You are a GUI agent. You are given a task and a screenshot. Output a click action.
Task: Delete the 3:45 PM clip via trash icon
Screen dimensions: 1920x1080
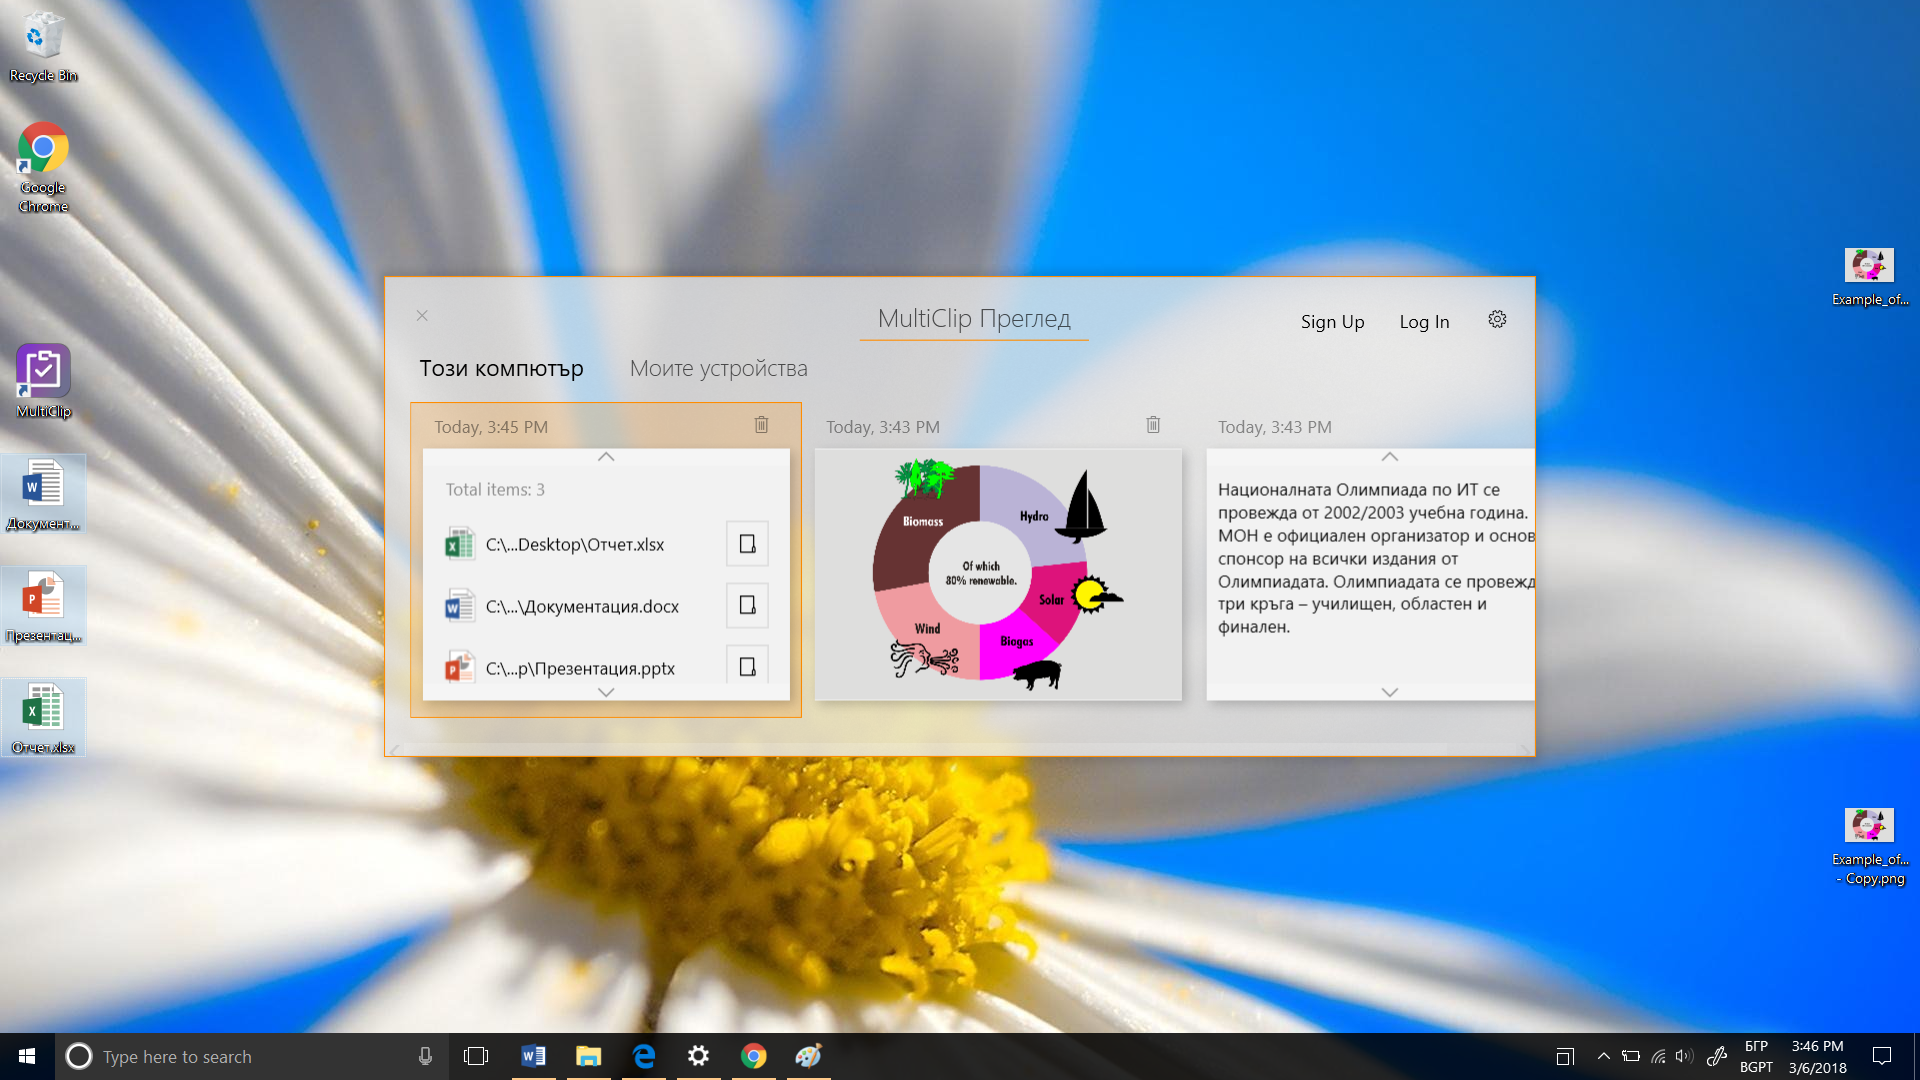[761, 425]
